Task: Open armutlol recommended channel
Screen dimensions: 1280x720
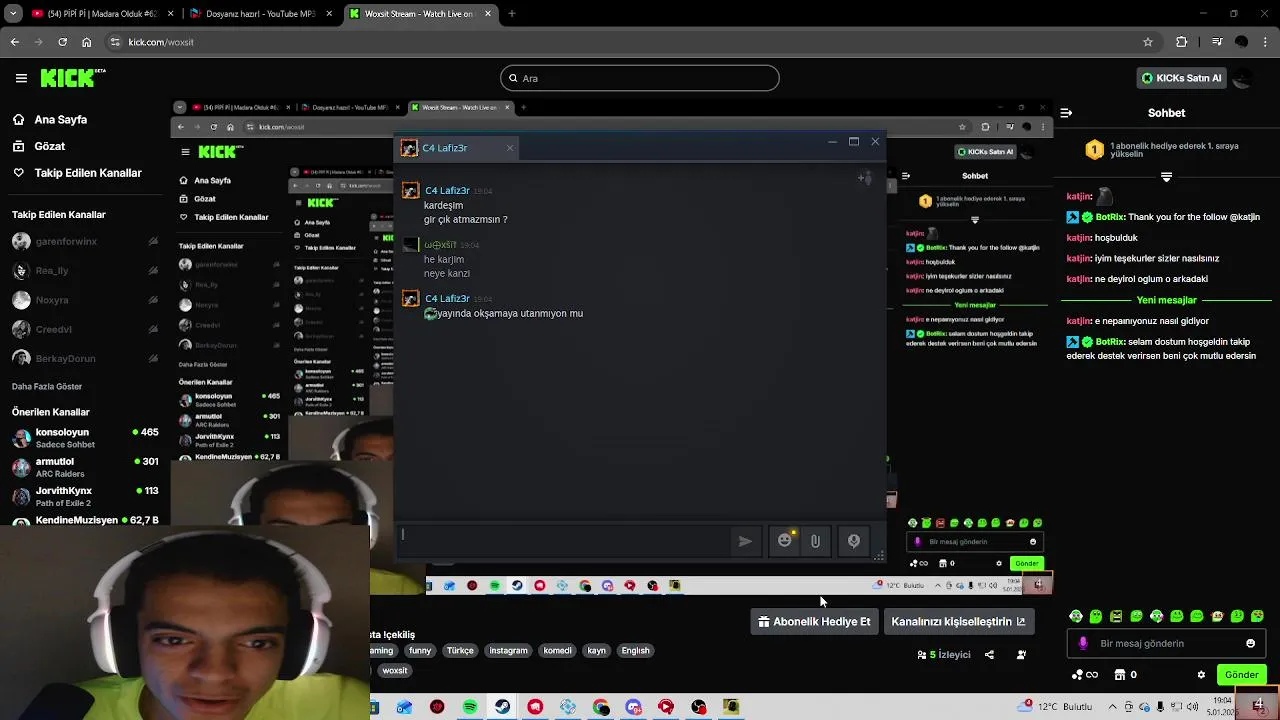Action: click(x=85, y=467)
